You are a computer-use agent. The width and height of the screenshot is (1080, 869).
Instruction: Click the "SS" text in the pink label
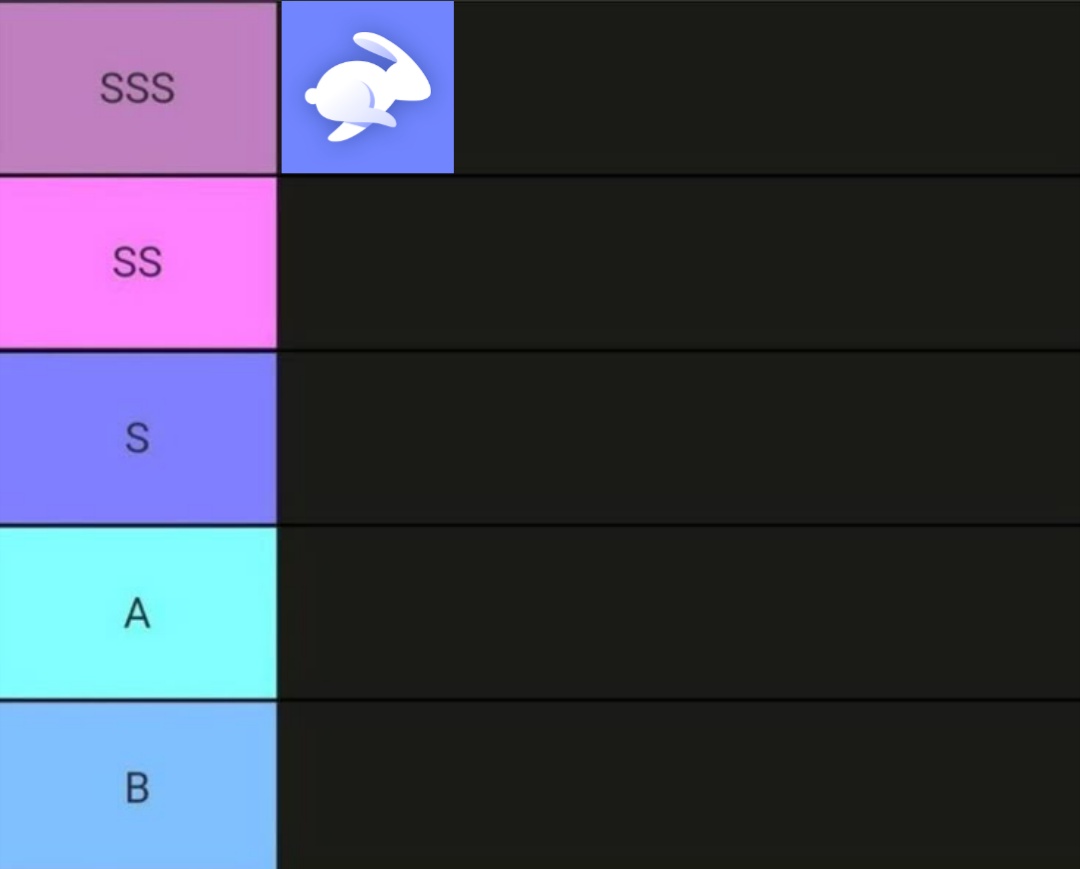(138, 263)
